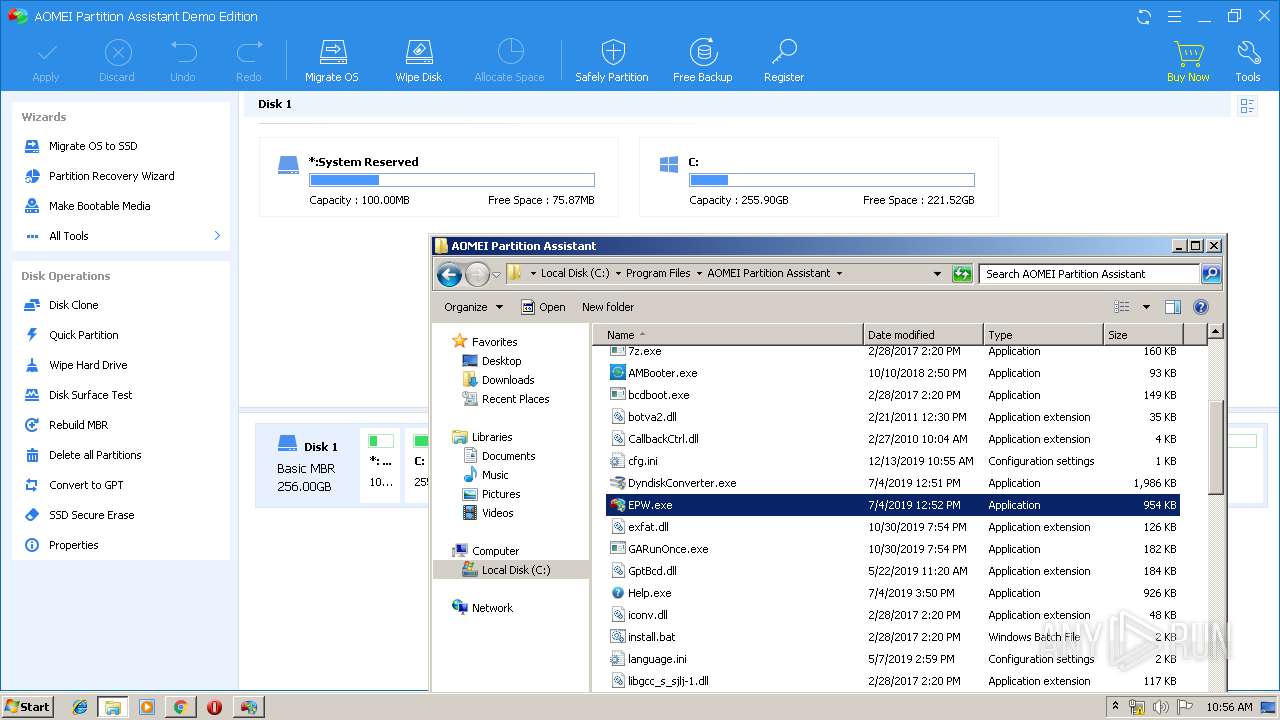Start the Disk Clone operation
The width and height of the screenshot is (1280, 720).
(x=73, y=305)
